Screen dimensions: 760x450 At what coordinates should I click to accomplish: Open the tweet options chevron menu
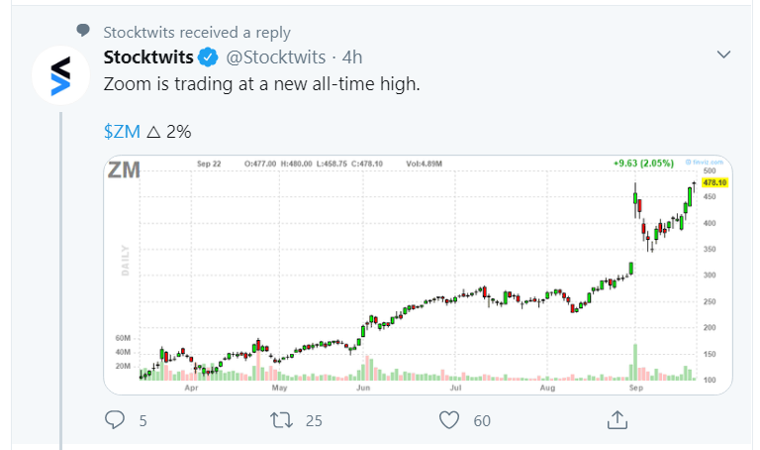(x=727, y=53)
